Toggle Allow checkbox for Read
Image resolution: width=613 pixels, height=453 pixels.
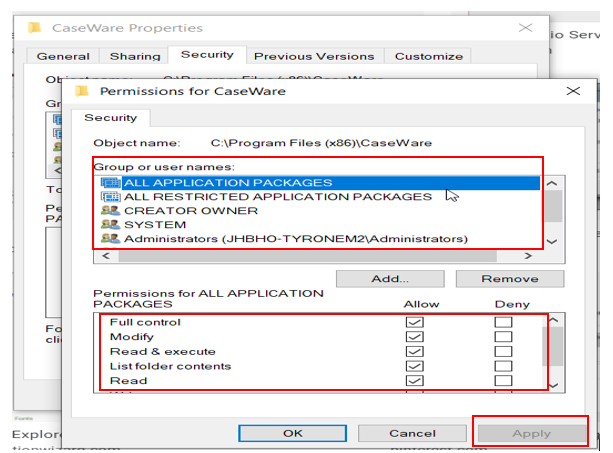414,381
